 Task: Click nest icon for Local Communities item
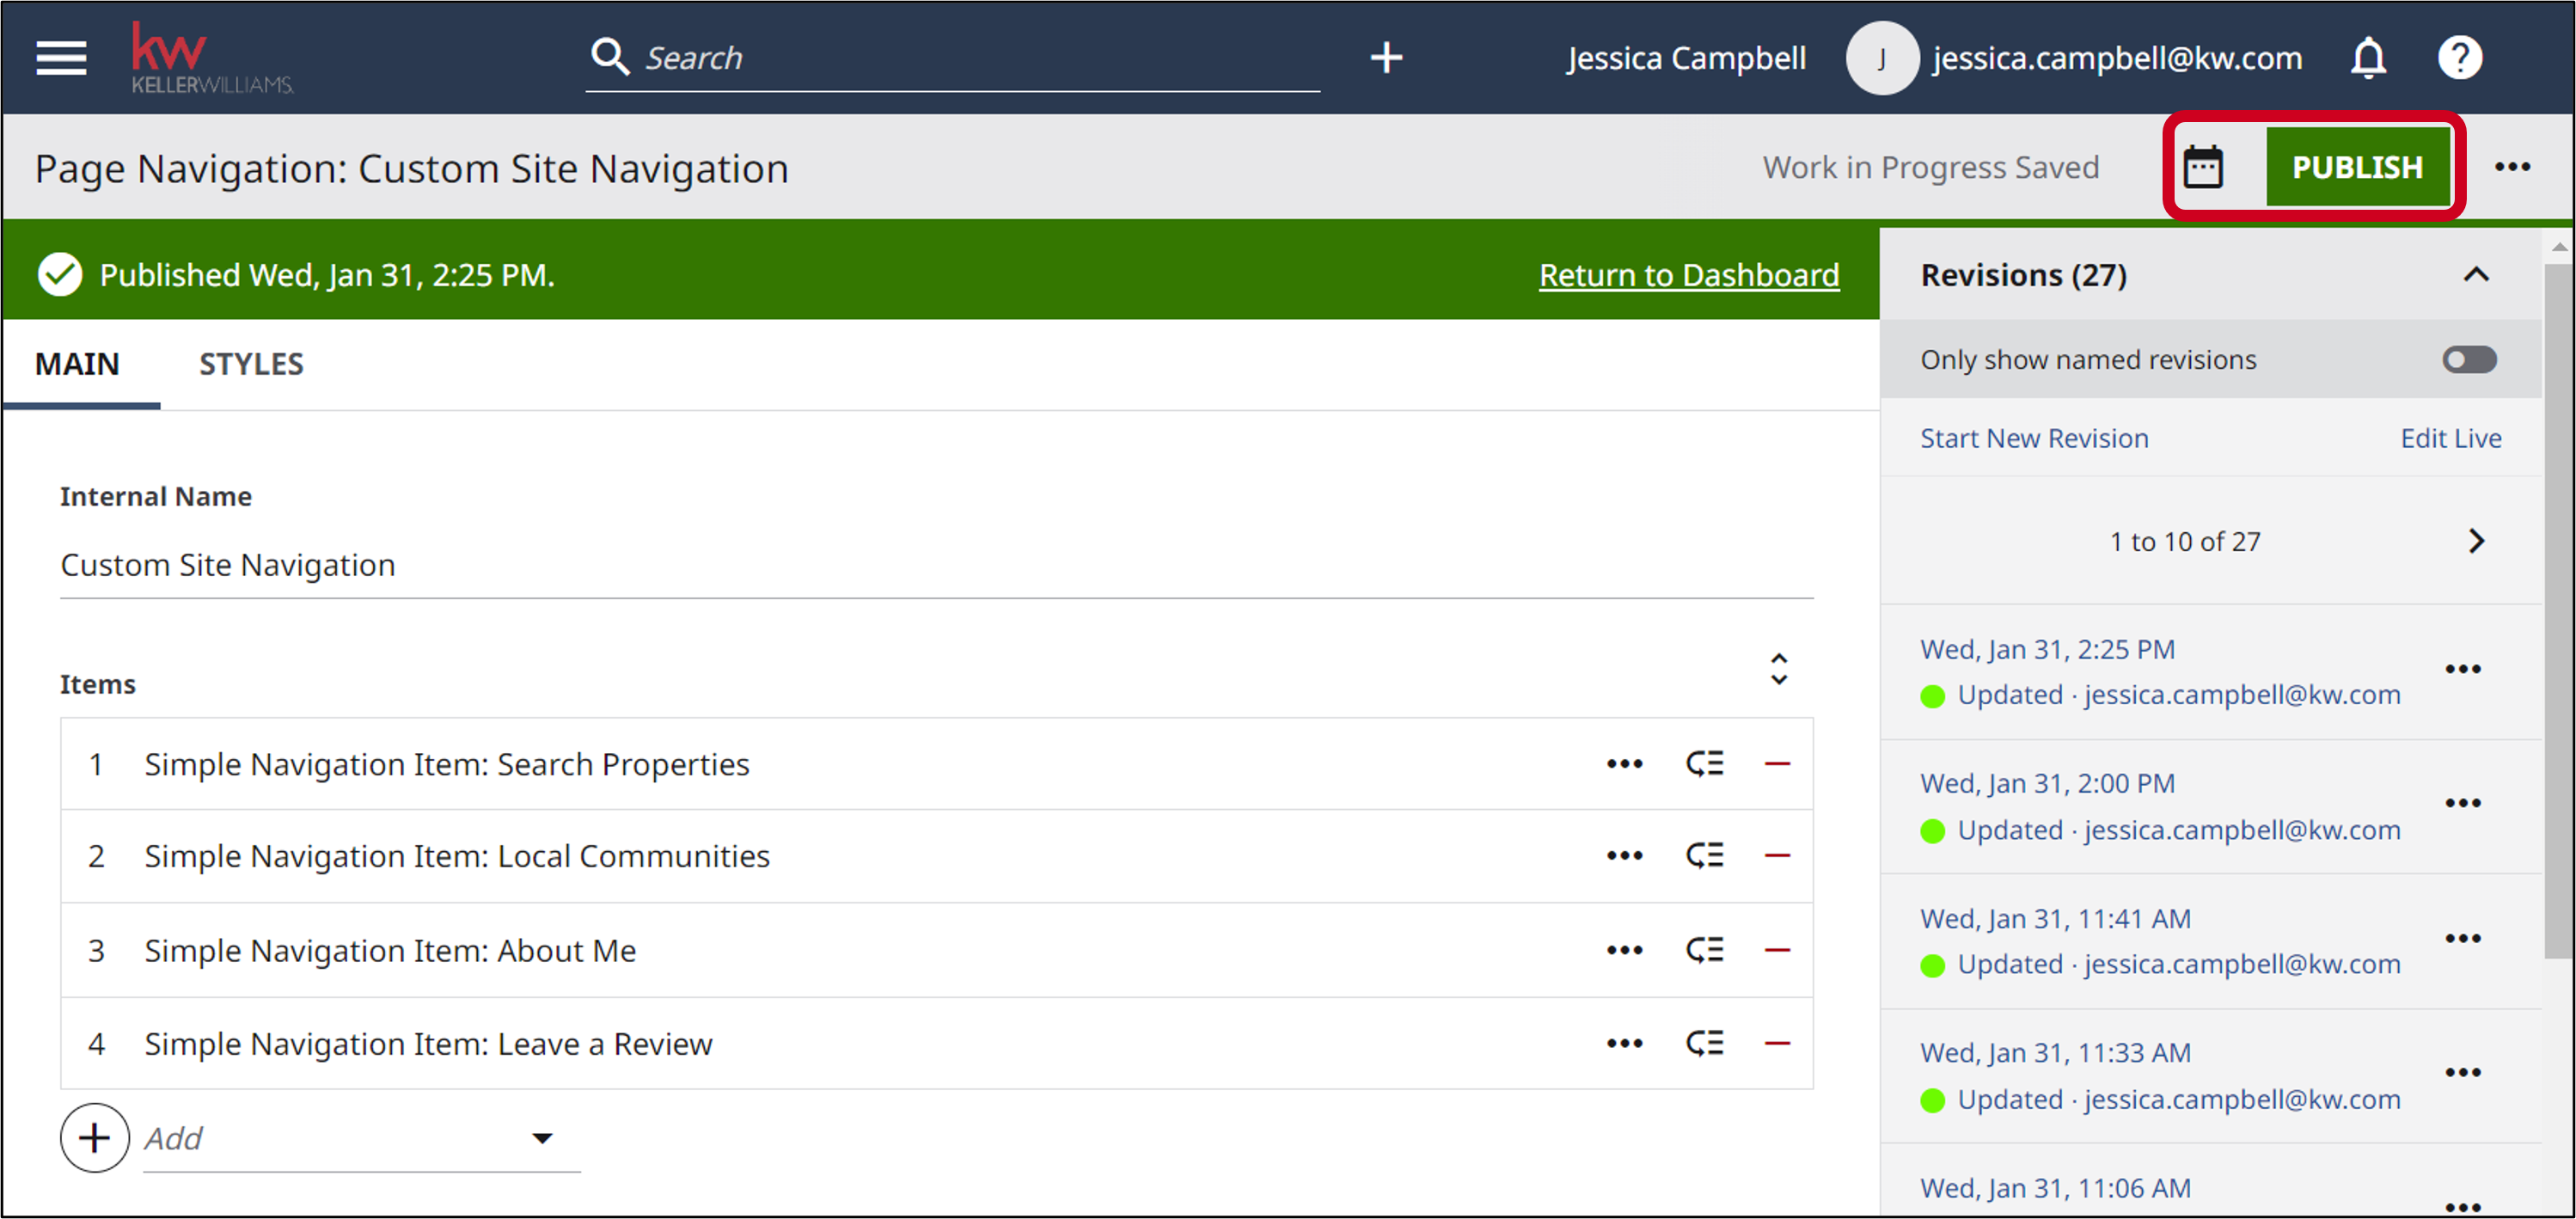coord(1704,856)
